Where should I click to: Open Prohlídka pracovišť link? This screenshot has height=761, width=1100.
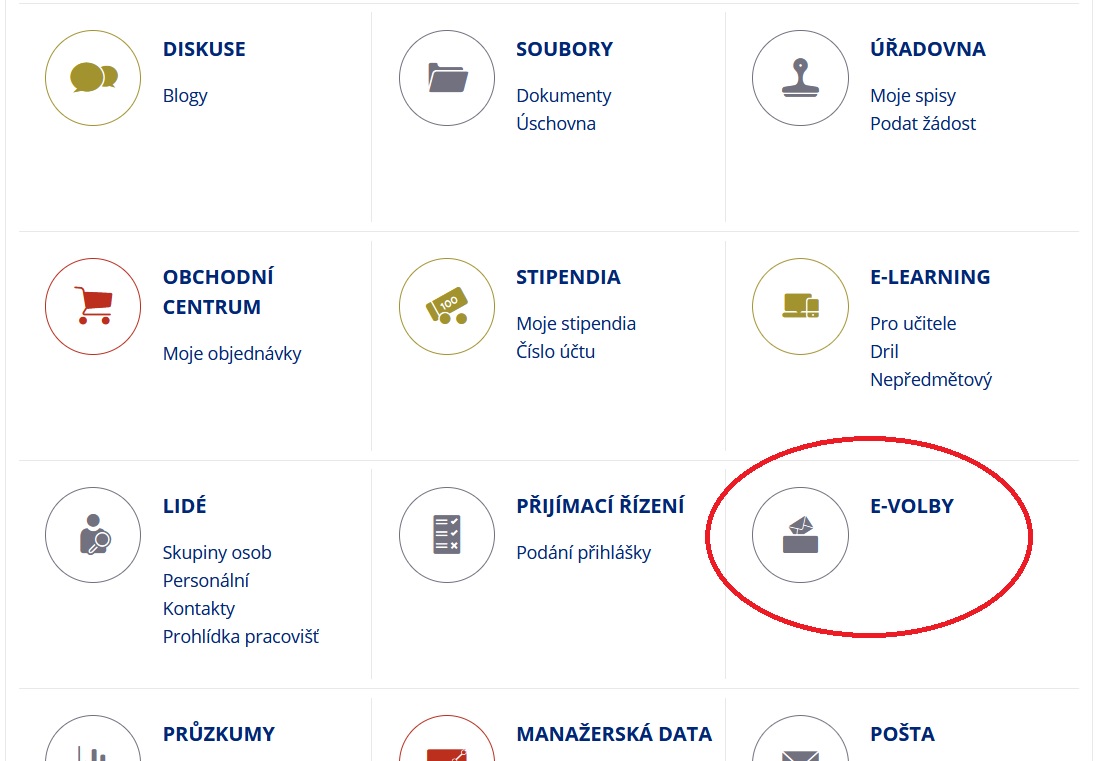point(240,636)
